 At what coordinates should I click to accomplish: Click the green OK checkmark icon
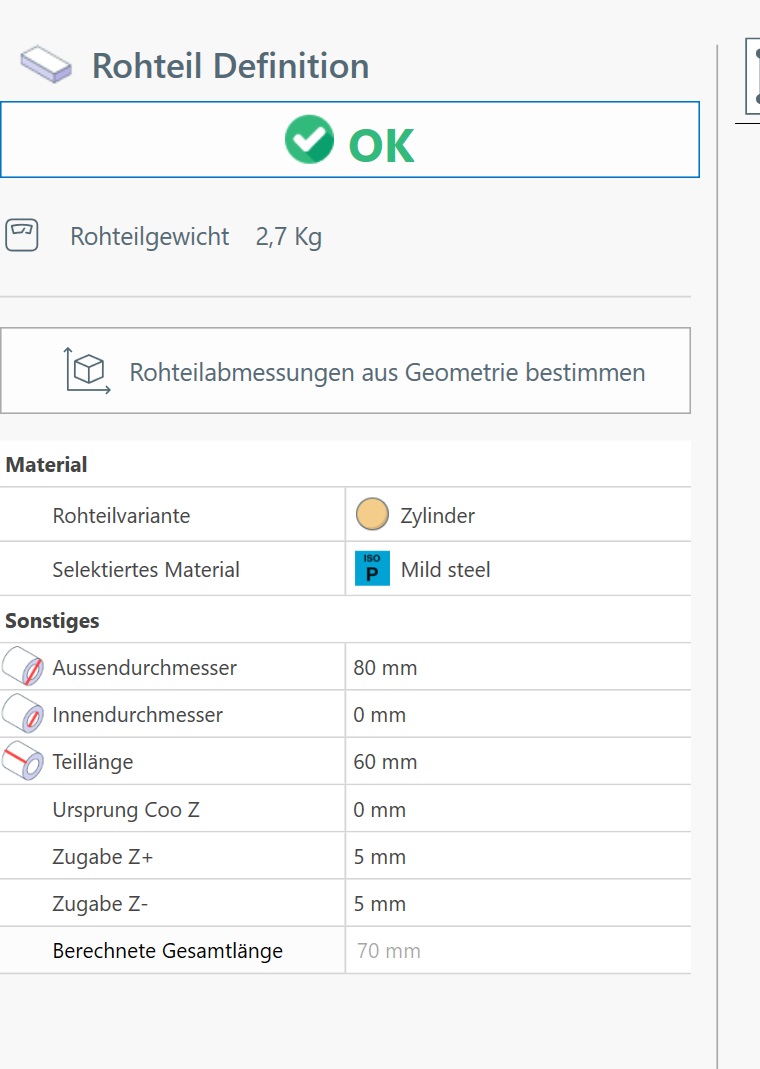coord(309,139)
